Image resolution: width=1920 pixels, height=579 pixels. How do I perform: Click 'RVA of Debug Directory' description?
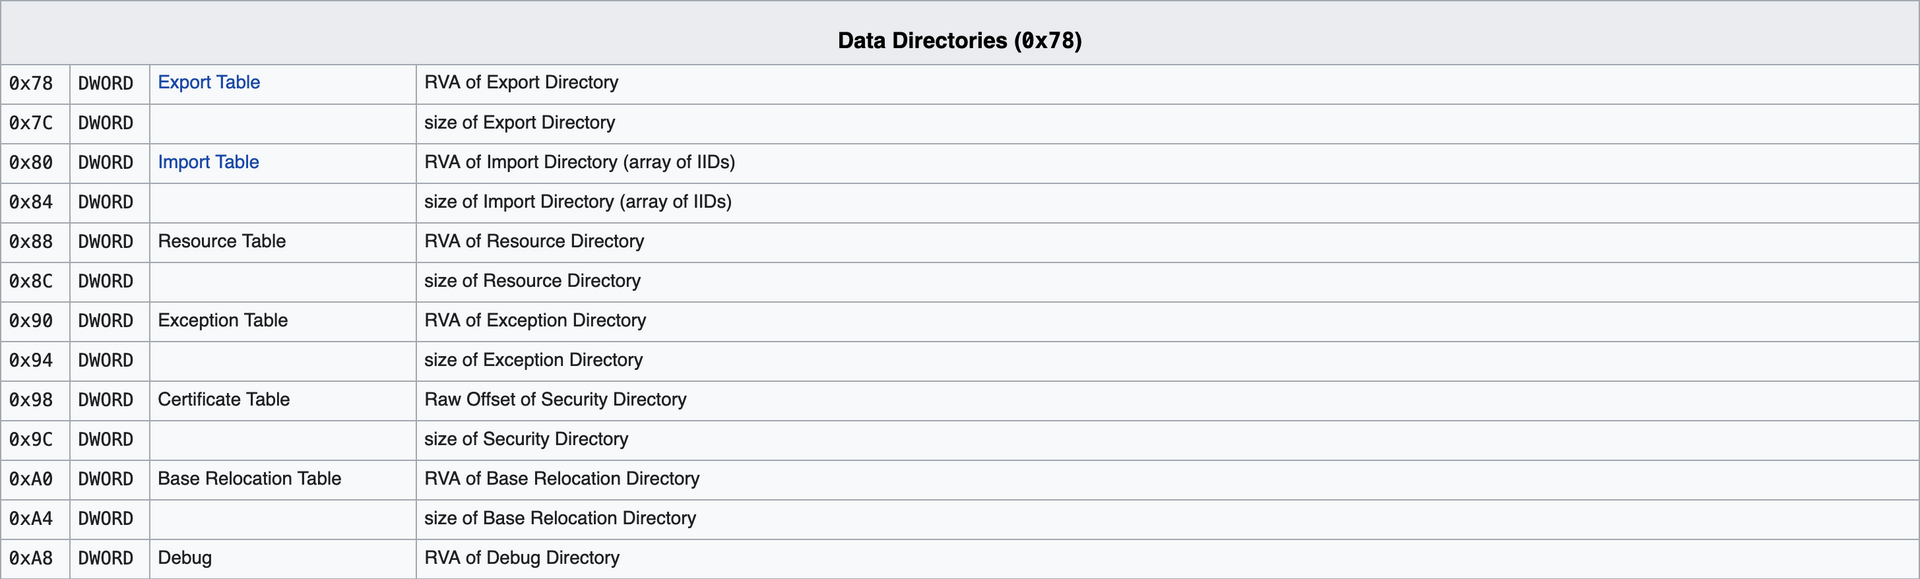tap(522, 558)
